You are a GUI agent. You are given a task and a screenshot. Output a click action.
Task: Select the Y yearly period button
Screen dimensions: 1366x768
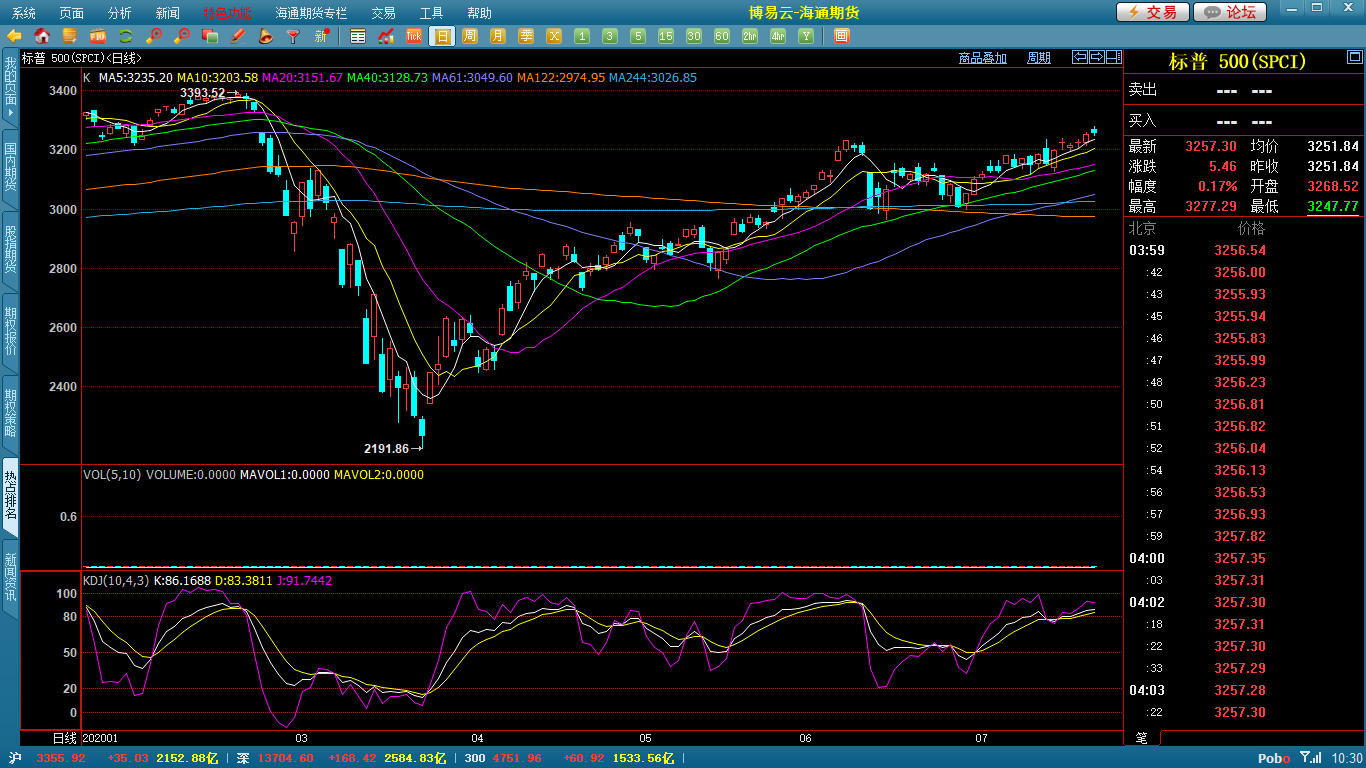pos(806,36)
